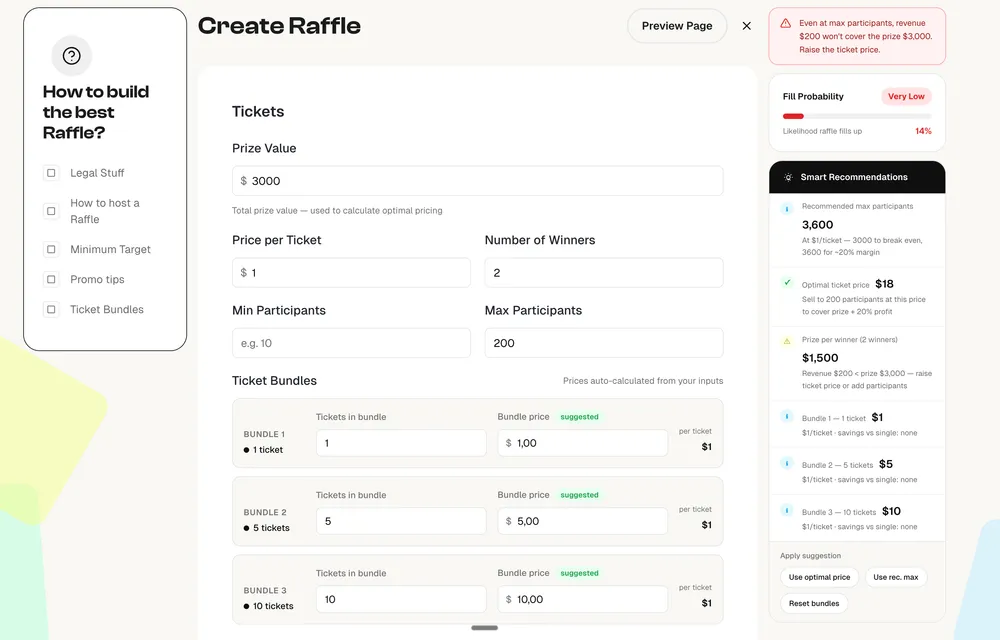Close the Create Raffle dialog
1000x640 pixels.
coord(746,26)
